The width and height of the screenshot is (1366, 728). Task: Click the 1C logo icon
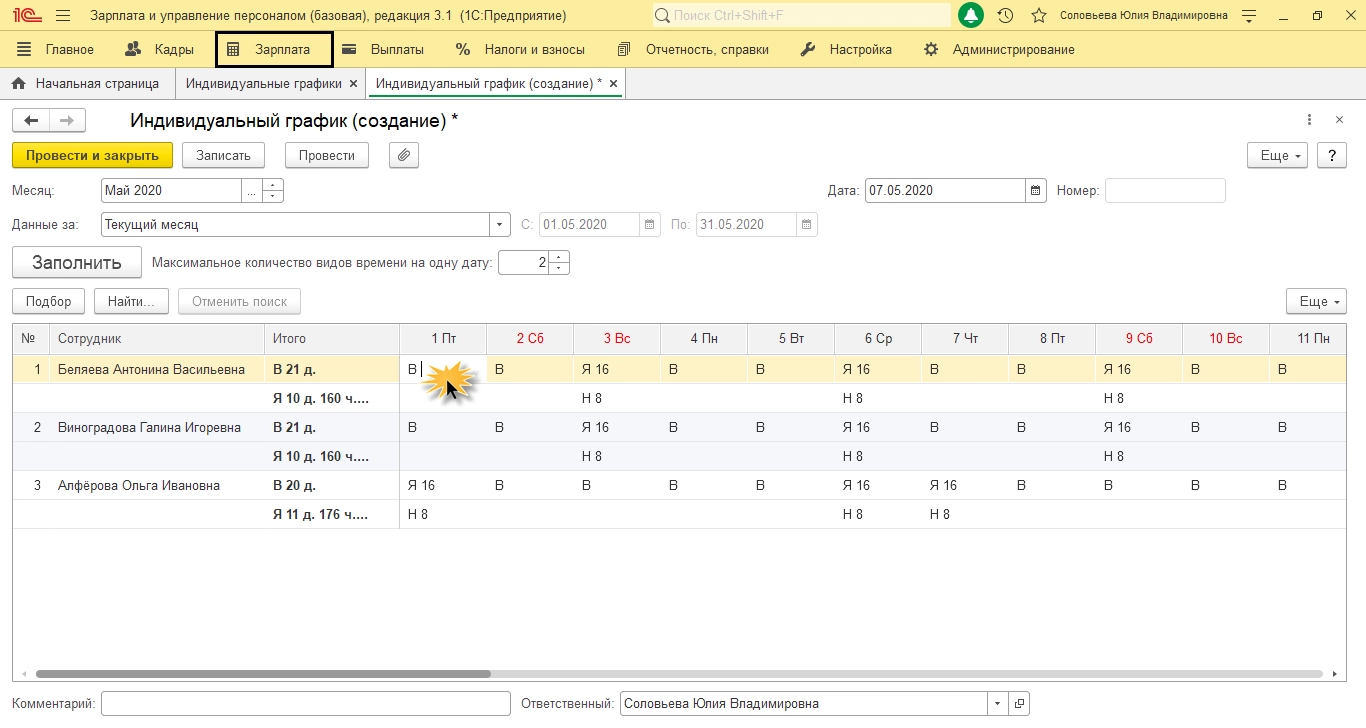point(26,16)
